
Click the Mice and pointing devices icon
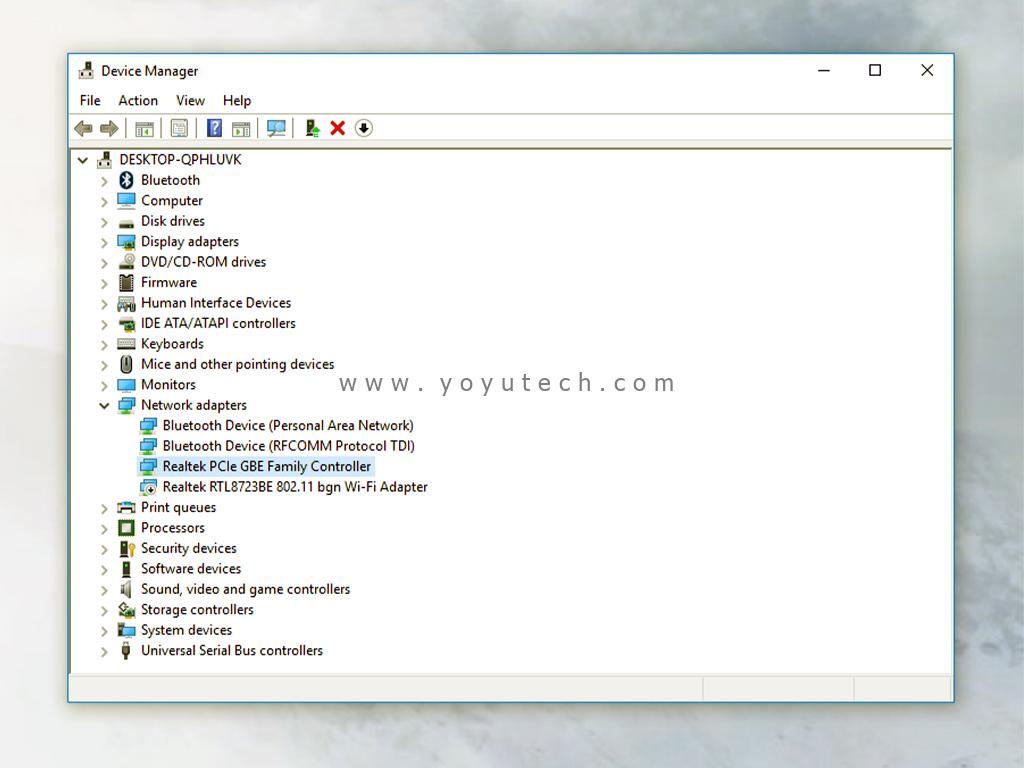point(127,364)
